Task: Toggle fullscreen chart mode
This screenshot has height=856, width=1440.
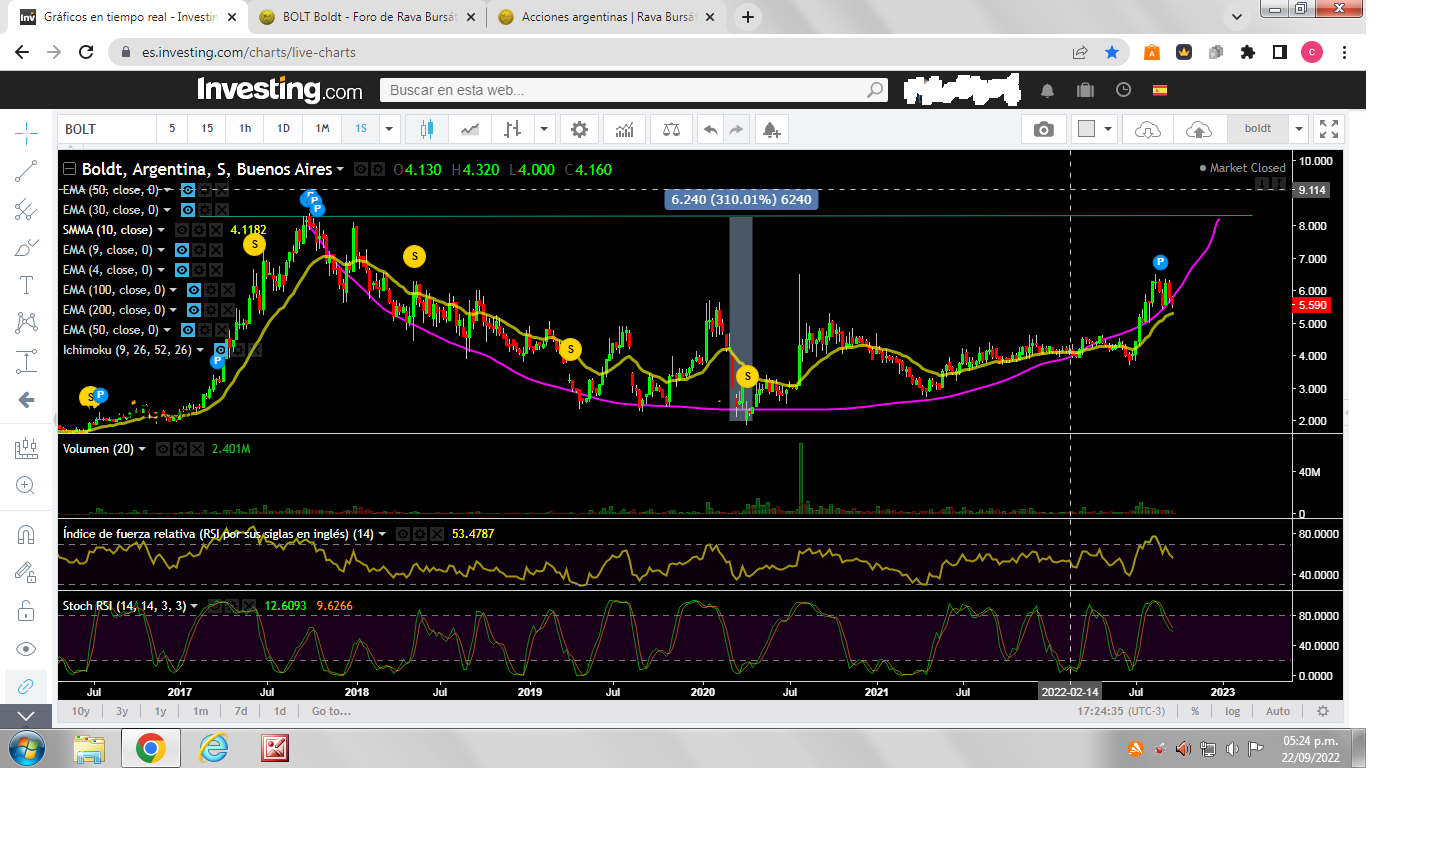Action: click(x=1329, y=129)
